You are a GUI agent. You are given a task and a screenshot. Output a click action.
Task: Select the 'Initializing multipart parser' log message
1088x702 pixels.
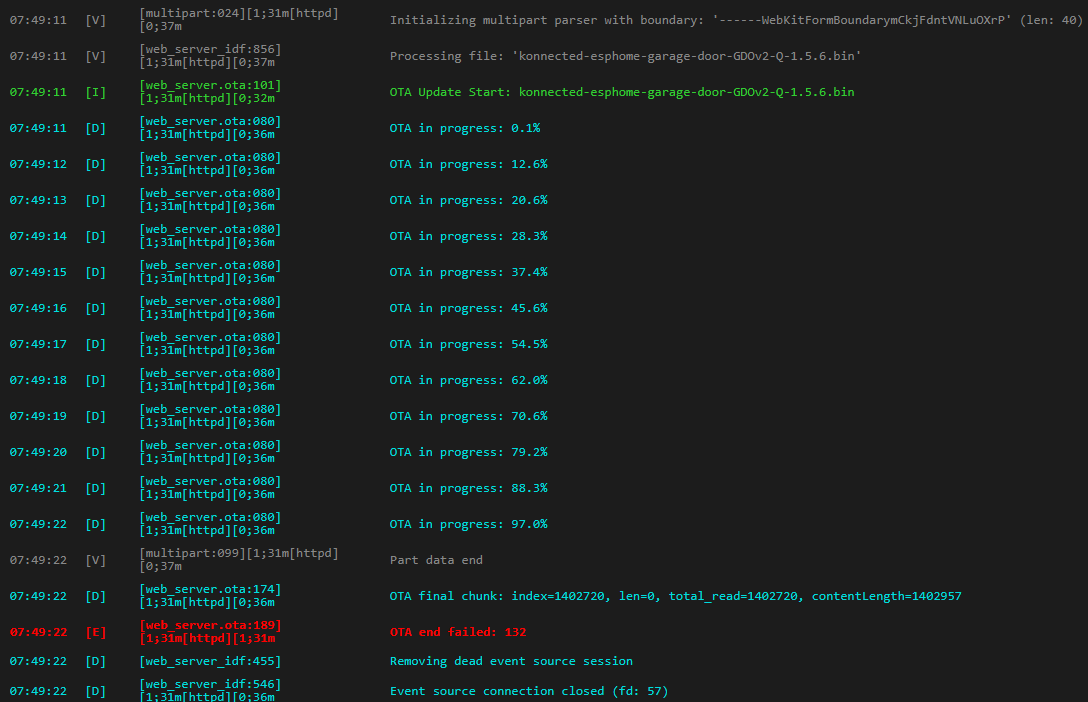[x=735, y=20]
